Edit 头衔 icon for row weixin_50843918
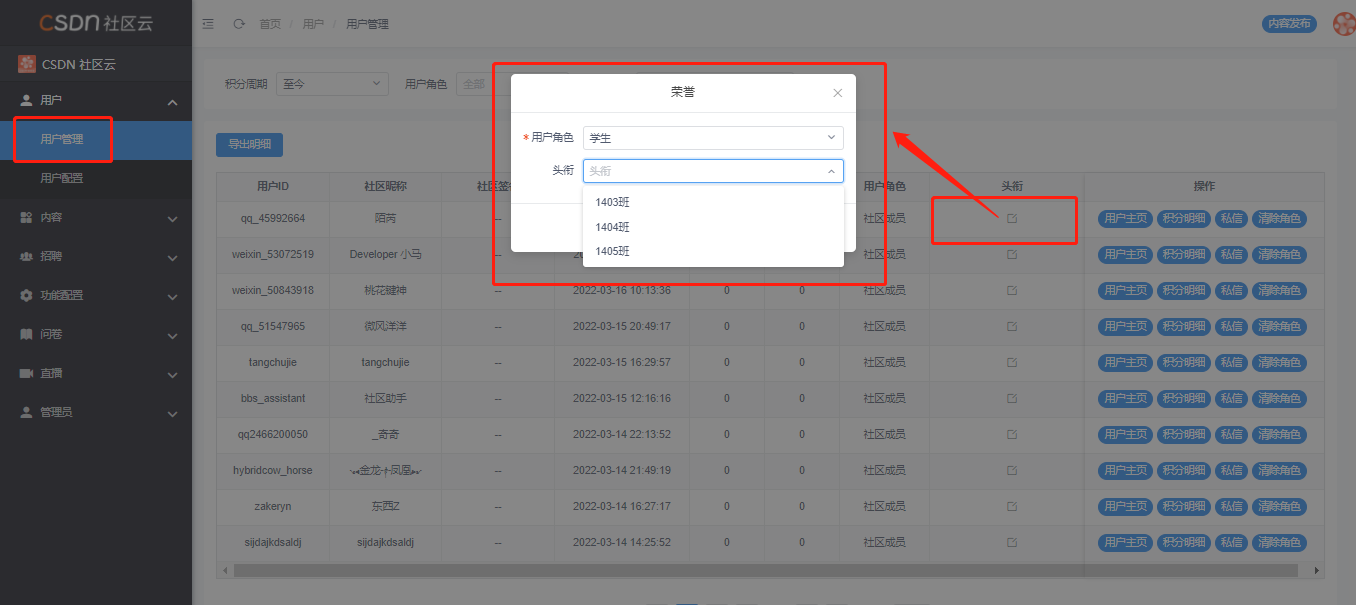1356x605 pixels. coord(1012,290)
